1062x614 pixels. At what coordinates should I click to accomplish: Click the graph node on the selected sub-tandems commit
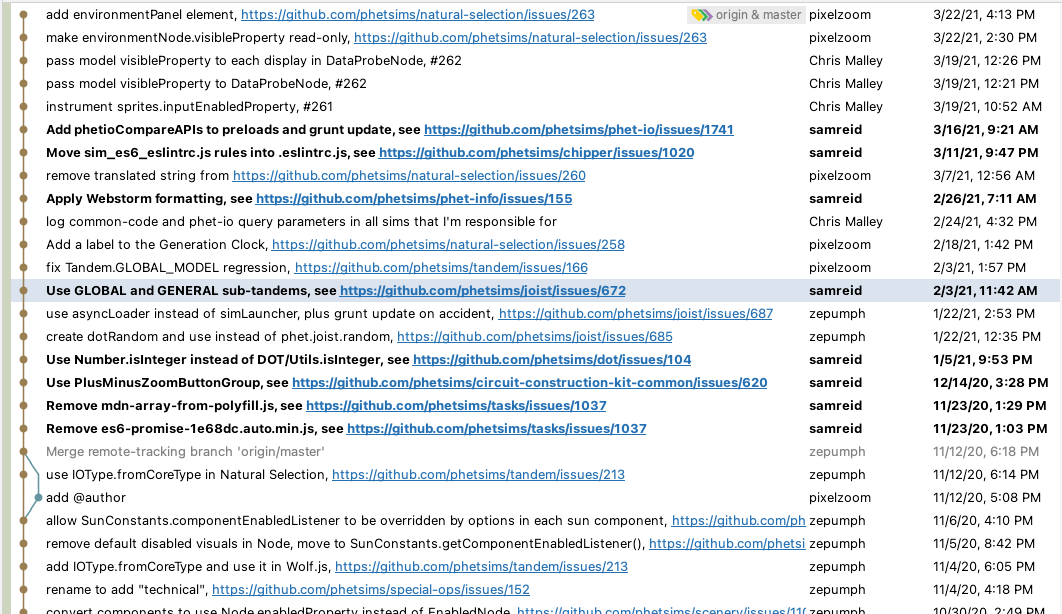tap(23, 290)
